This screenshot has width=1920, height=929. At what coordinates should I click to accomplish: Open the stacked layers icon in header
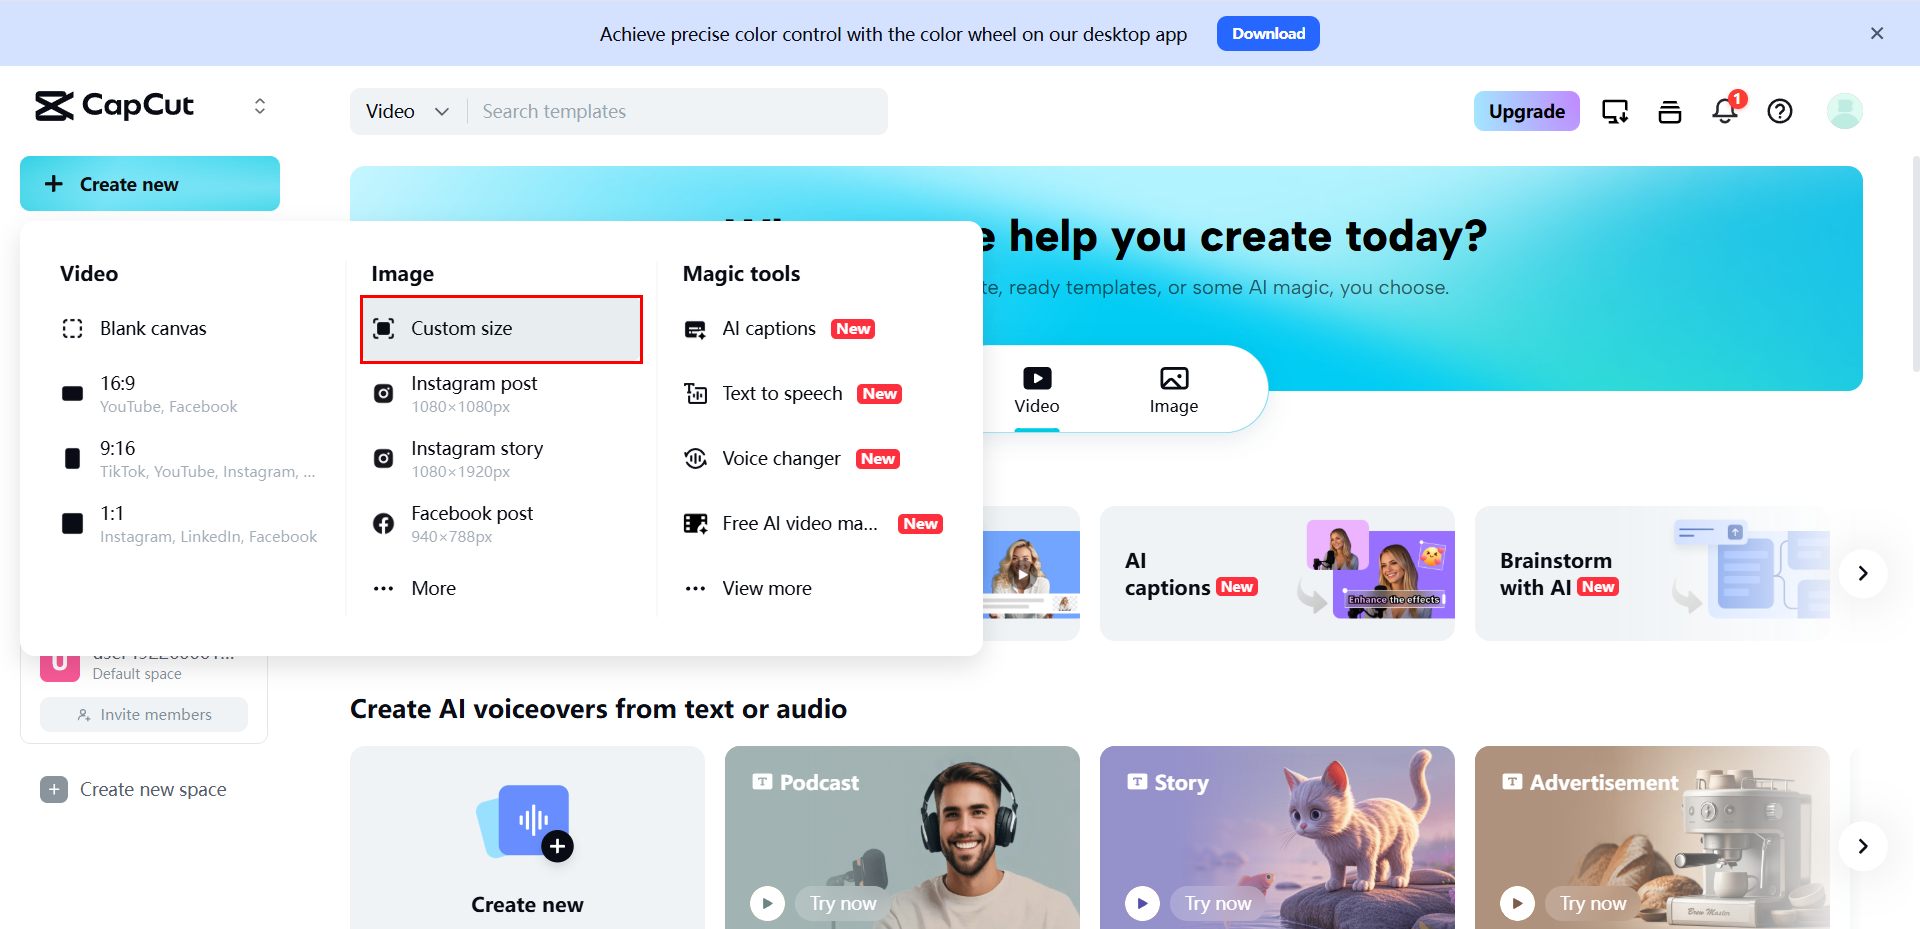1670,111
